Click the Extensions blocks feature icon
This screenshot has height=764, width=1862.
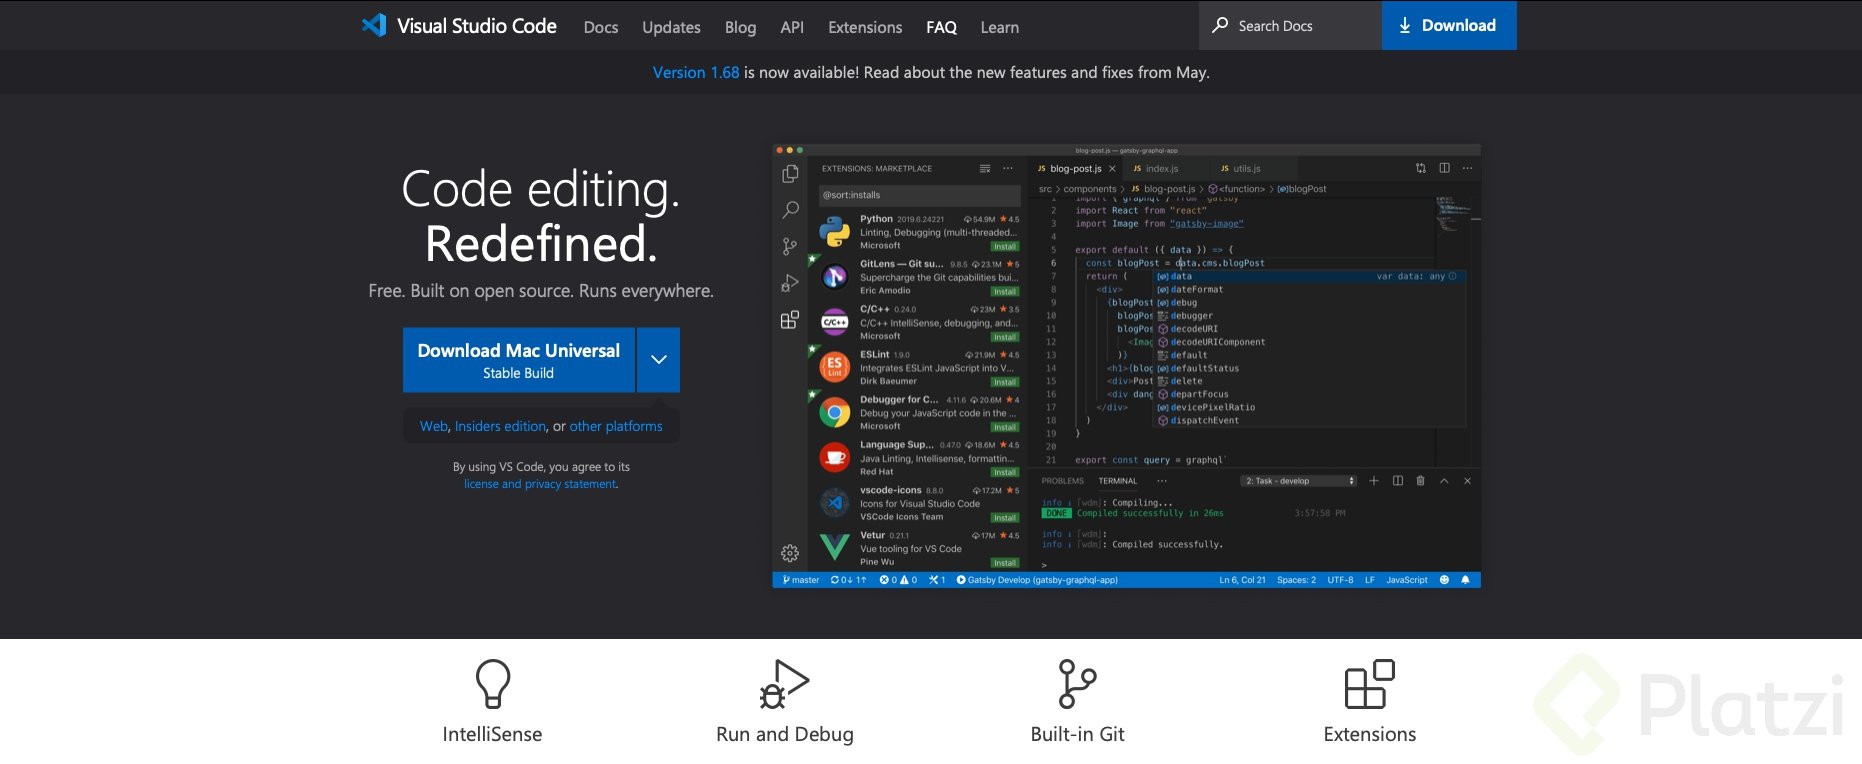click(1369, 684)
